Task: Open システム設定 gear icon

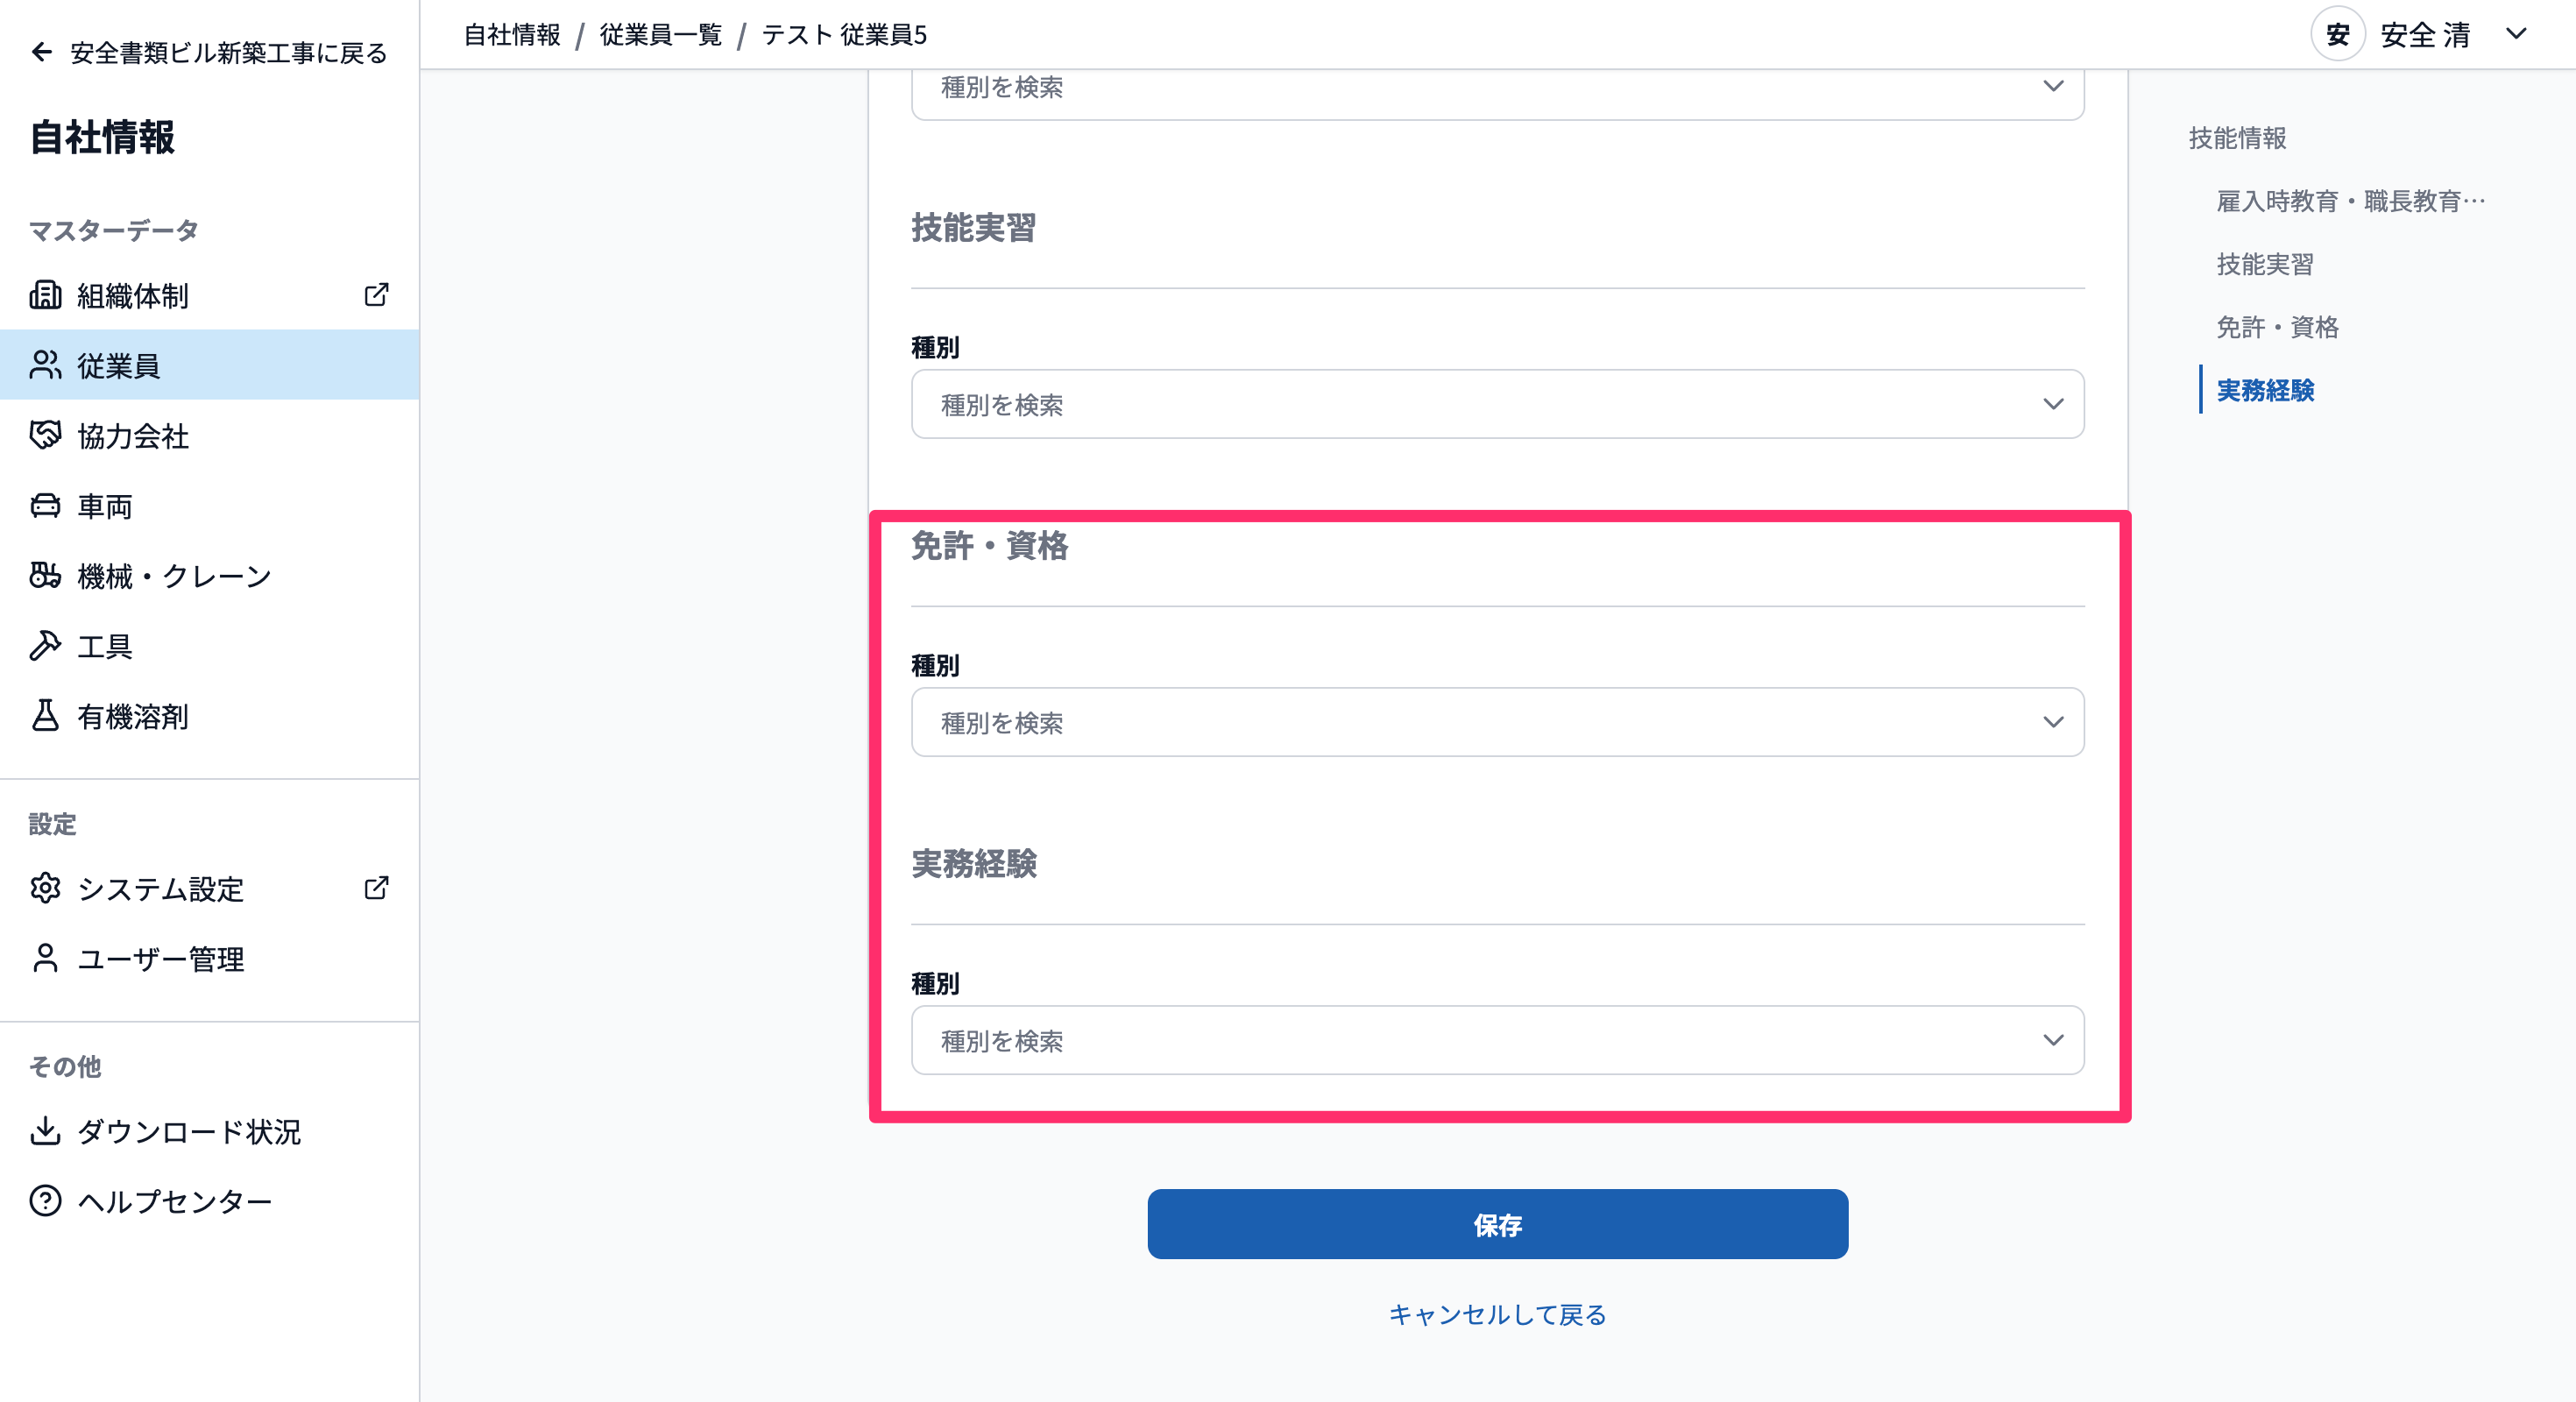Action: (45, 888)
